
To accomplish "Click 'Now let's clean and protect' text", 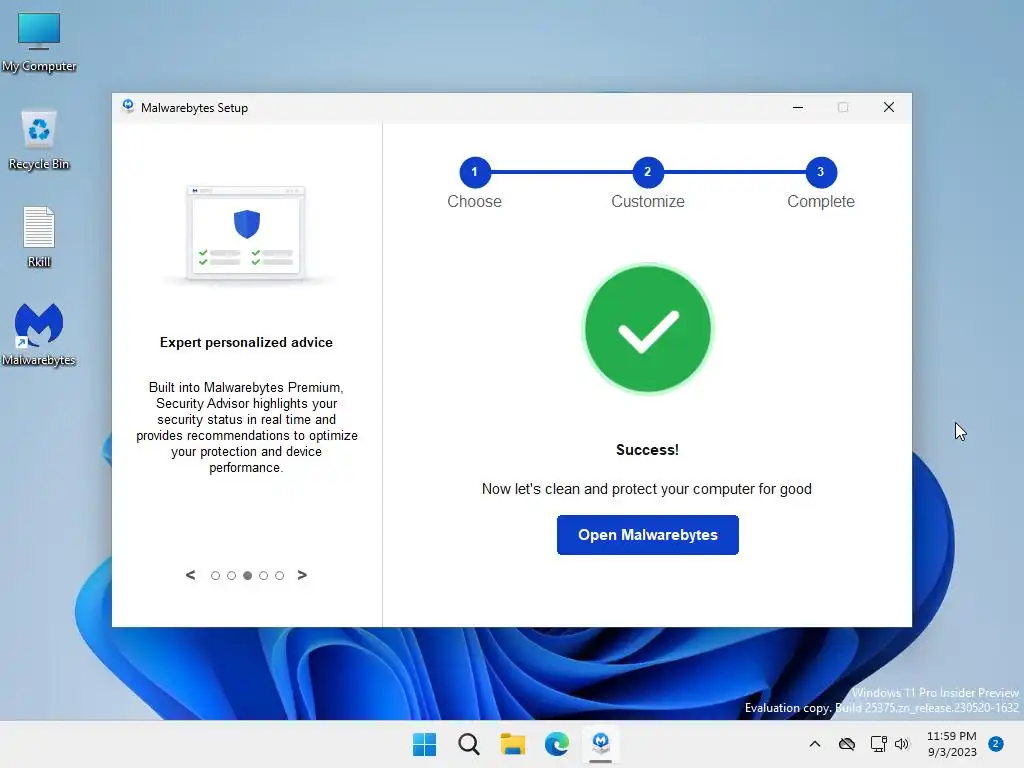I will click(x=647, y=489).
